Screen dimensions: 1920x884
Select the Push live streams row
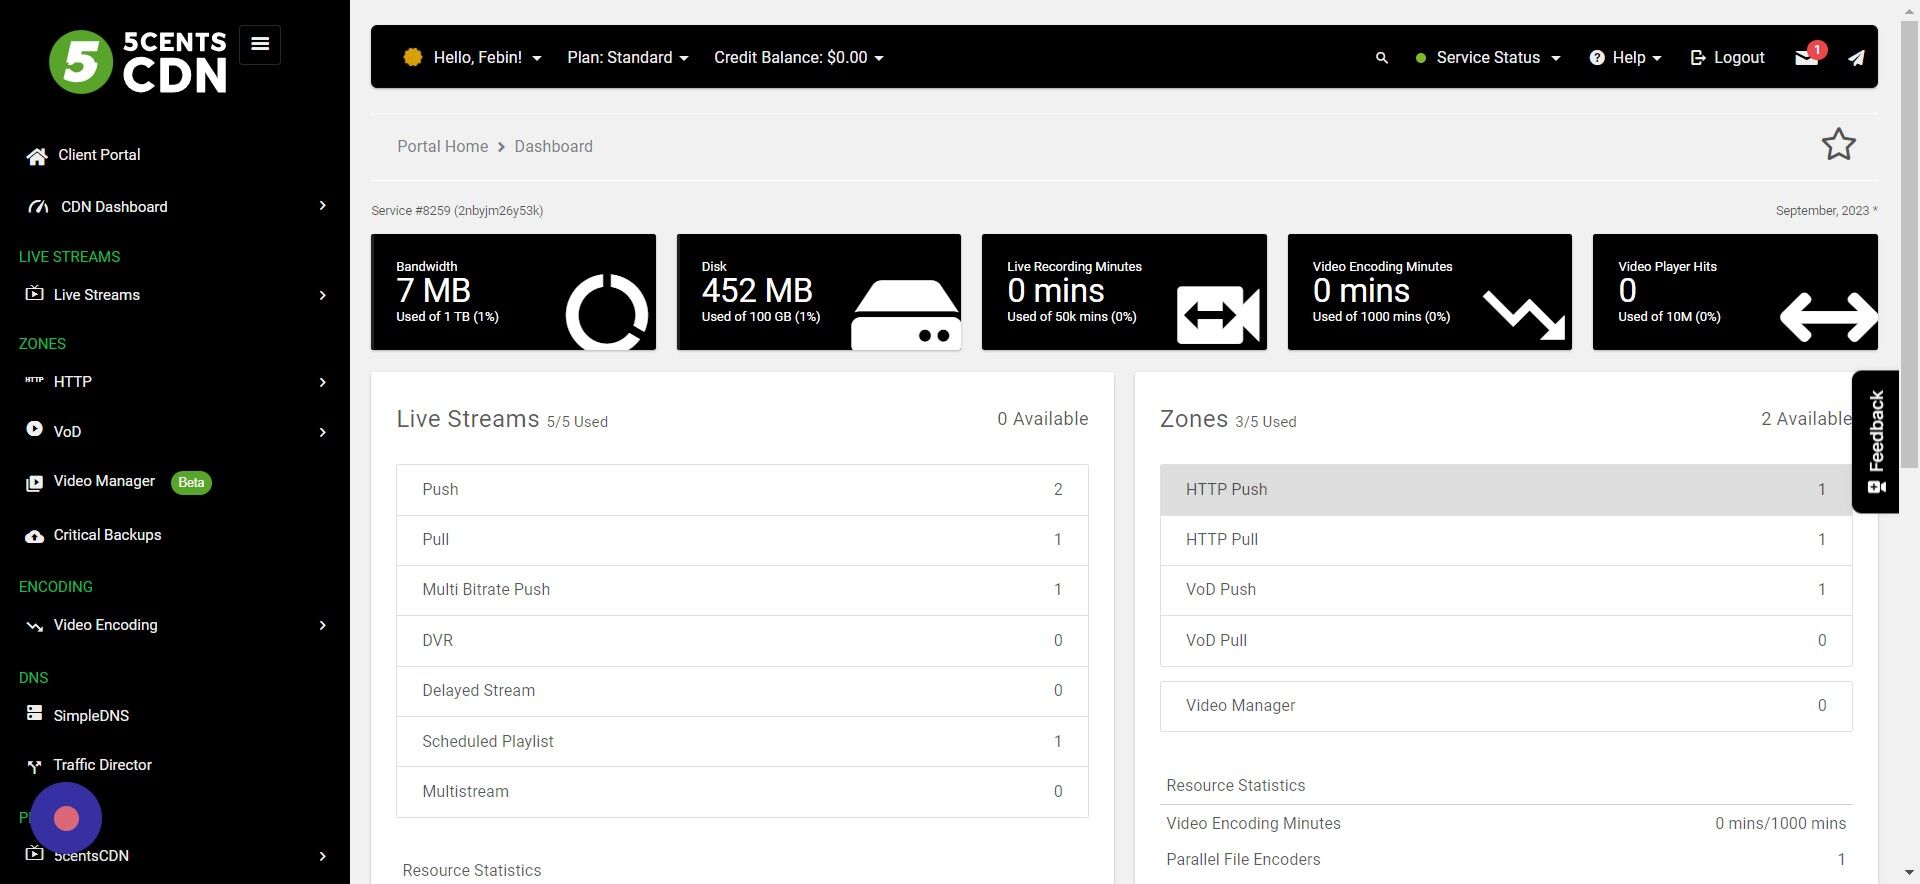click(742, 490)
